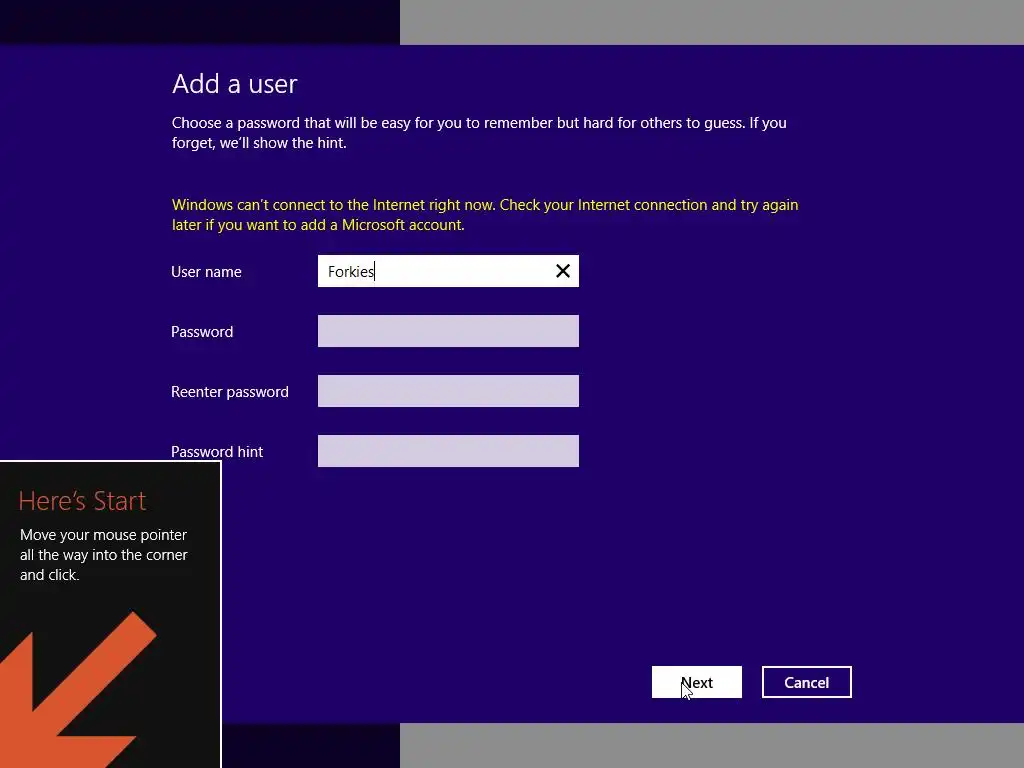This screenshot has width=1024, height=768.
Task: Click the "Add a user" heading
Action: 234,84
